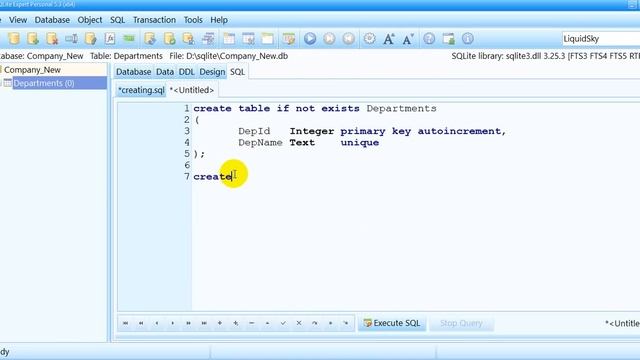This screenshot has height=360, width=640.
Task: Select Company_New database in tree
Action: pyautogui.click(x=32, y=70)
